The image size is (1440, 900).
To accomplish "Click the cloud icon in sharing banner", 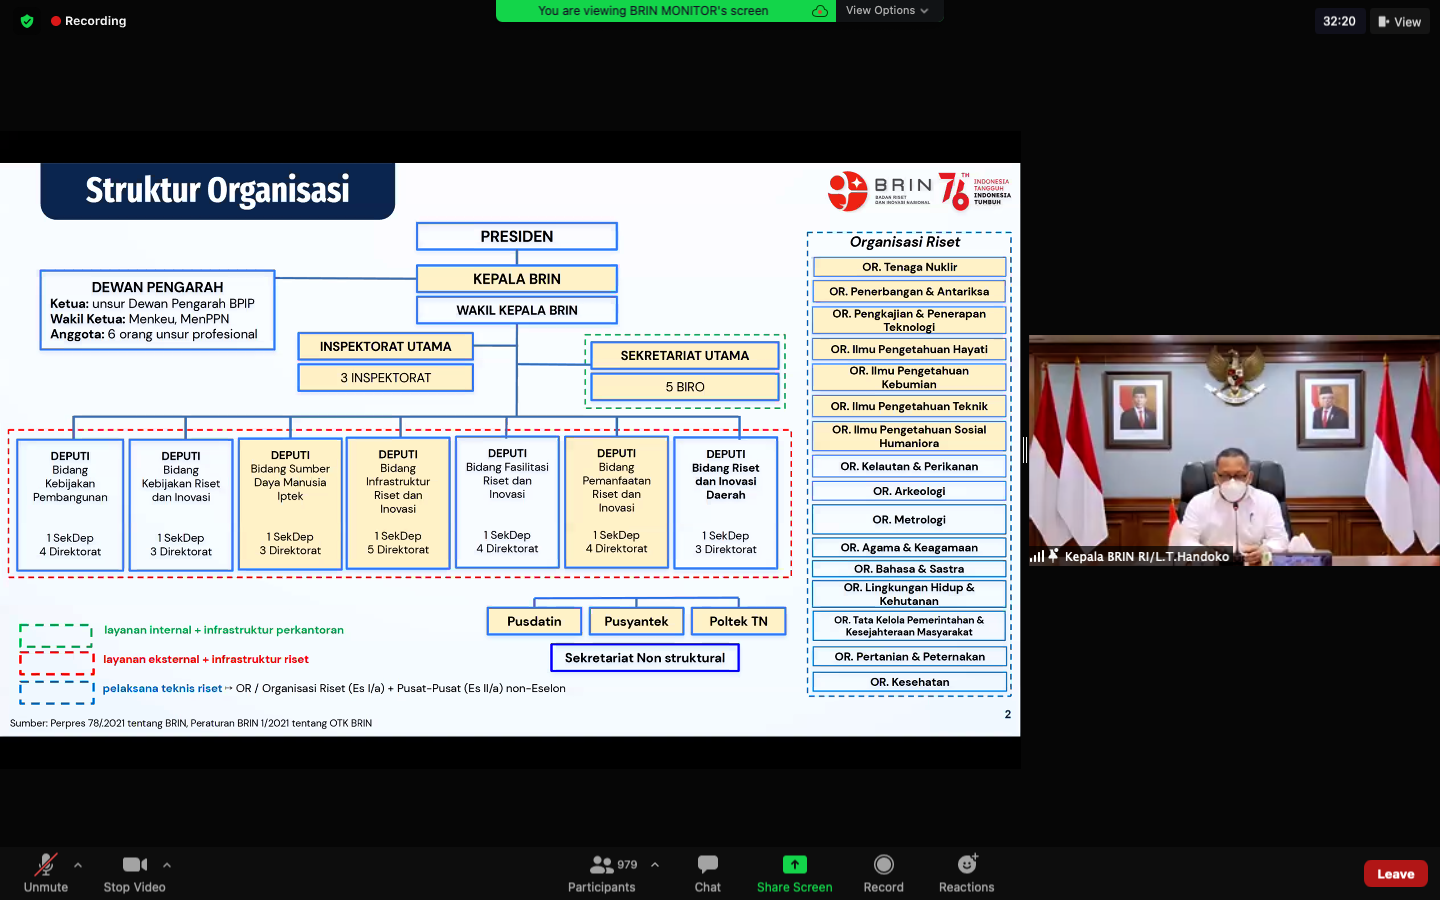I will pos(820,11).
